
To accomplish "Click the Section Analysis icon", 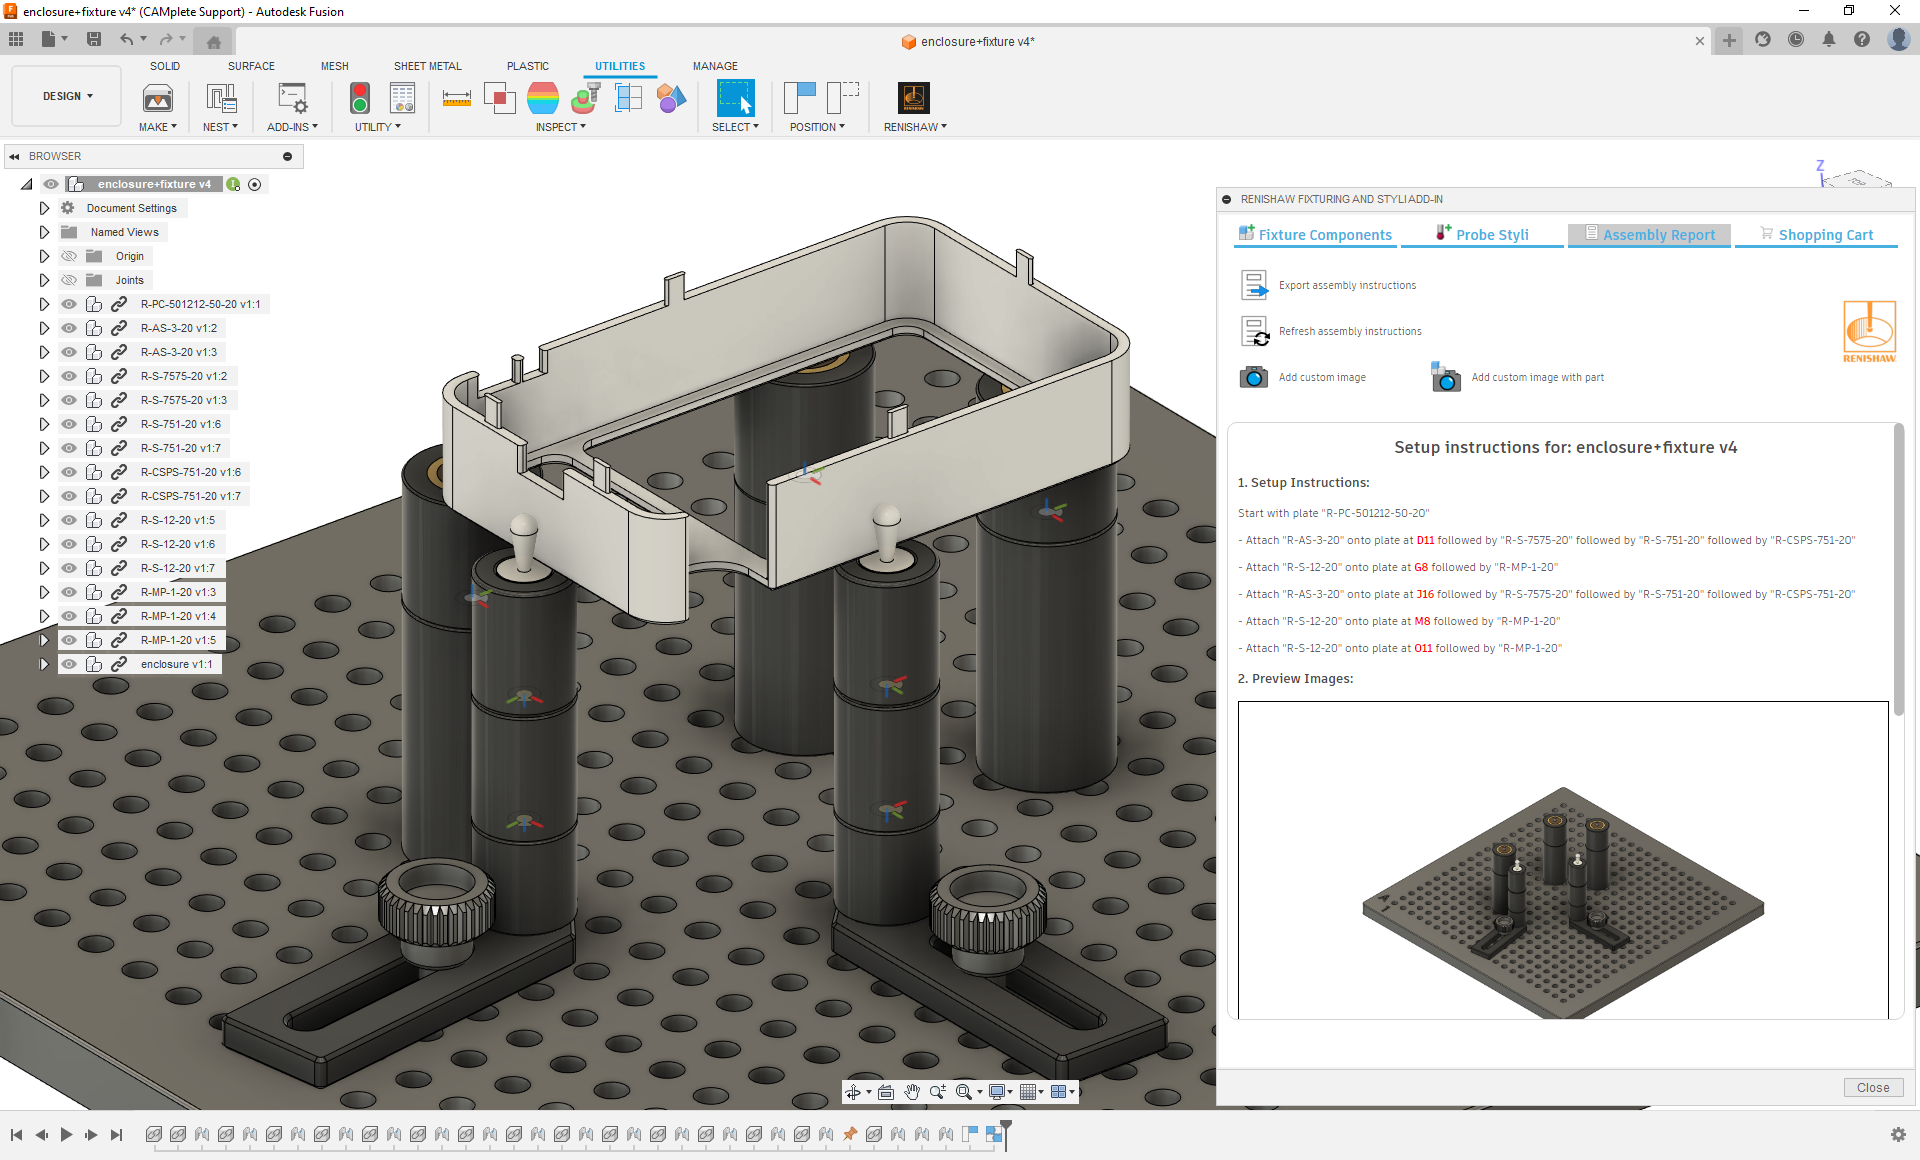I will tap(628, 98).
